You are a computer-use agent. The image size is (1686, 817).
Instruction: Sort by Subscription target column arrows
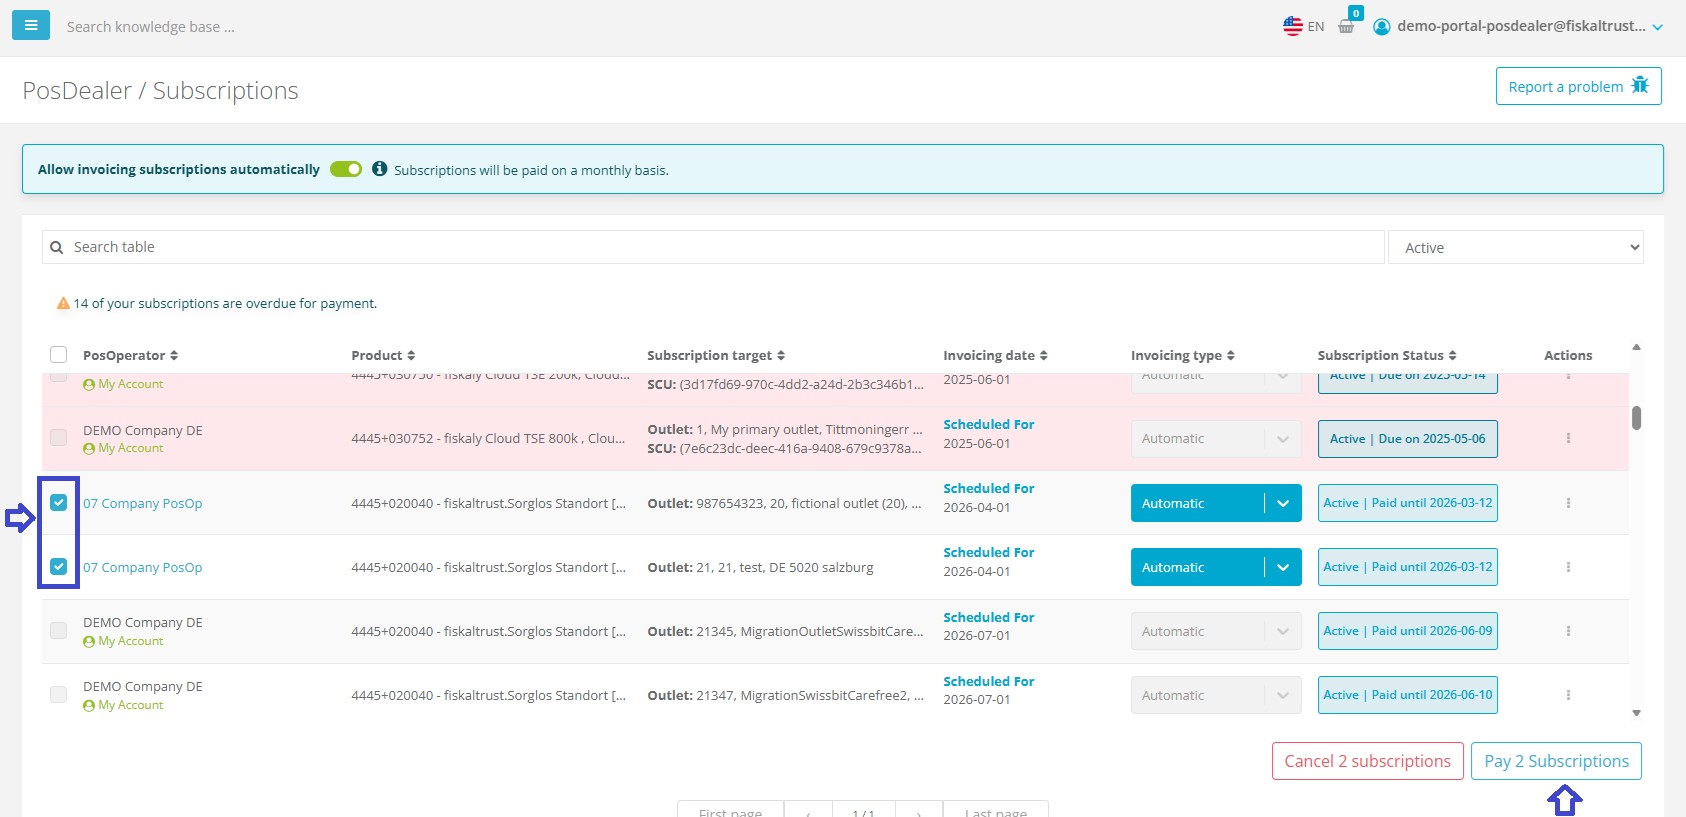[781, 355]
